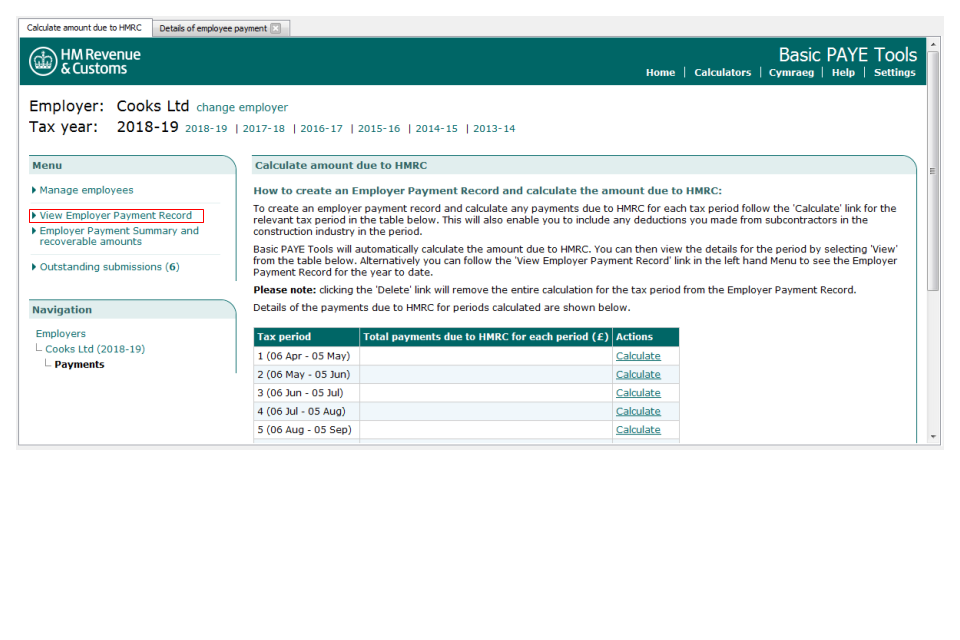Click the vertical scrollbar down arrow
Image resolution: width=960 pixels, height=640 pixels.
coord(933,437)
